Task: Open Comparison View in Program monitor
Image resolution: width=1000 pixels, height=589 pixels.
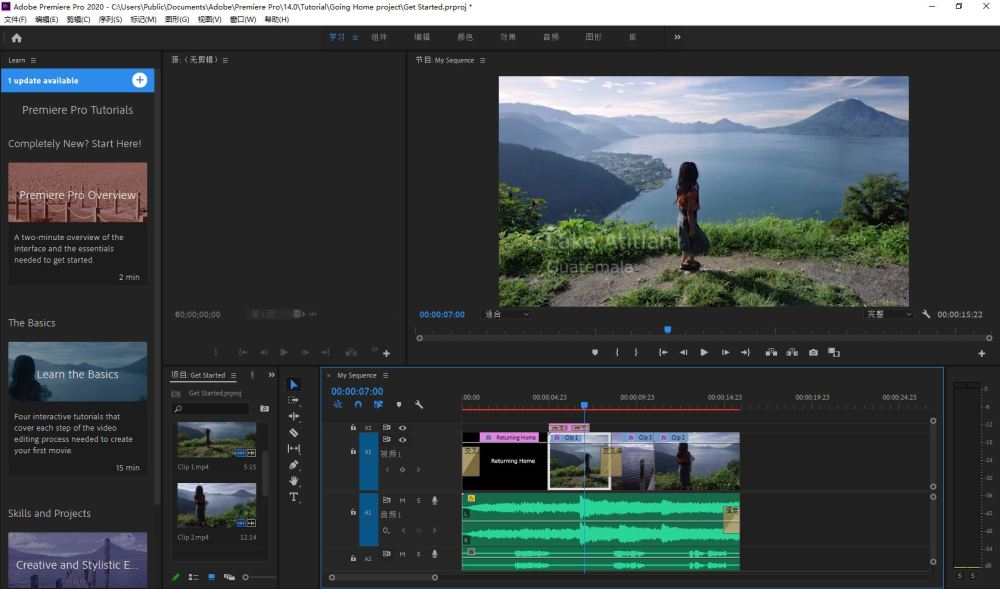Action: coord(834,353)
